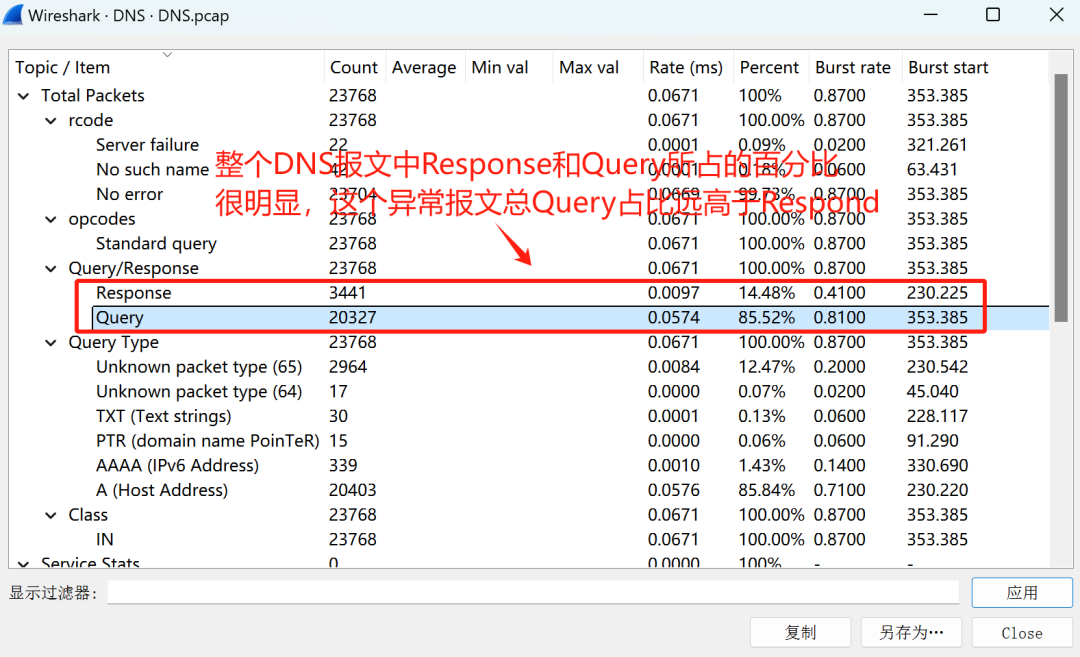Sort by the Count column header
This screenshot has width=1080, height=657.
click(x=354, y=68)
